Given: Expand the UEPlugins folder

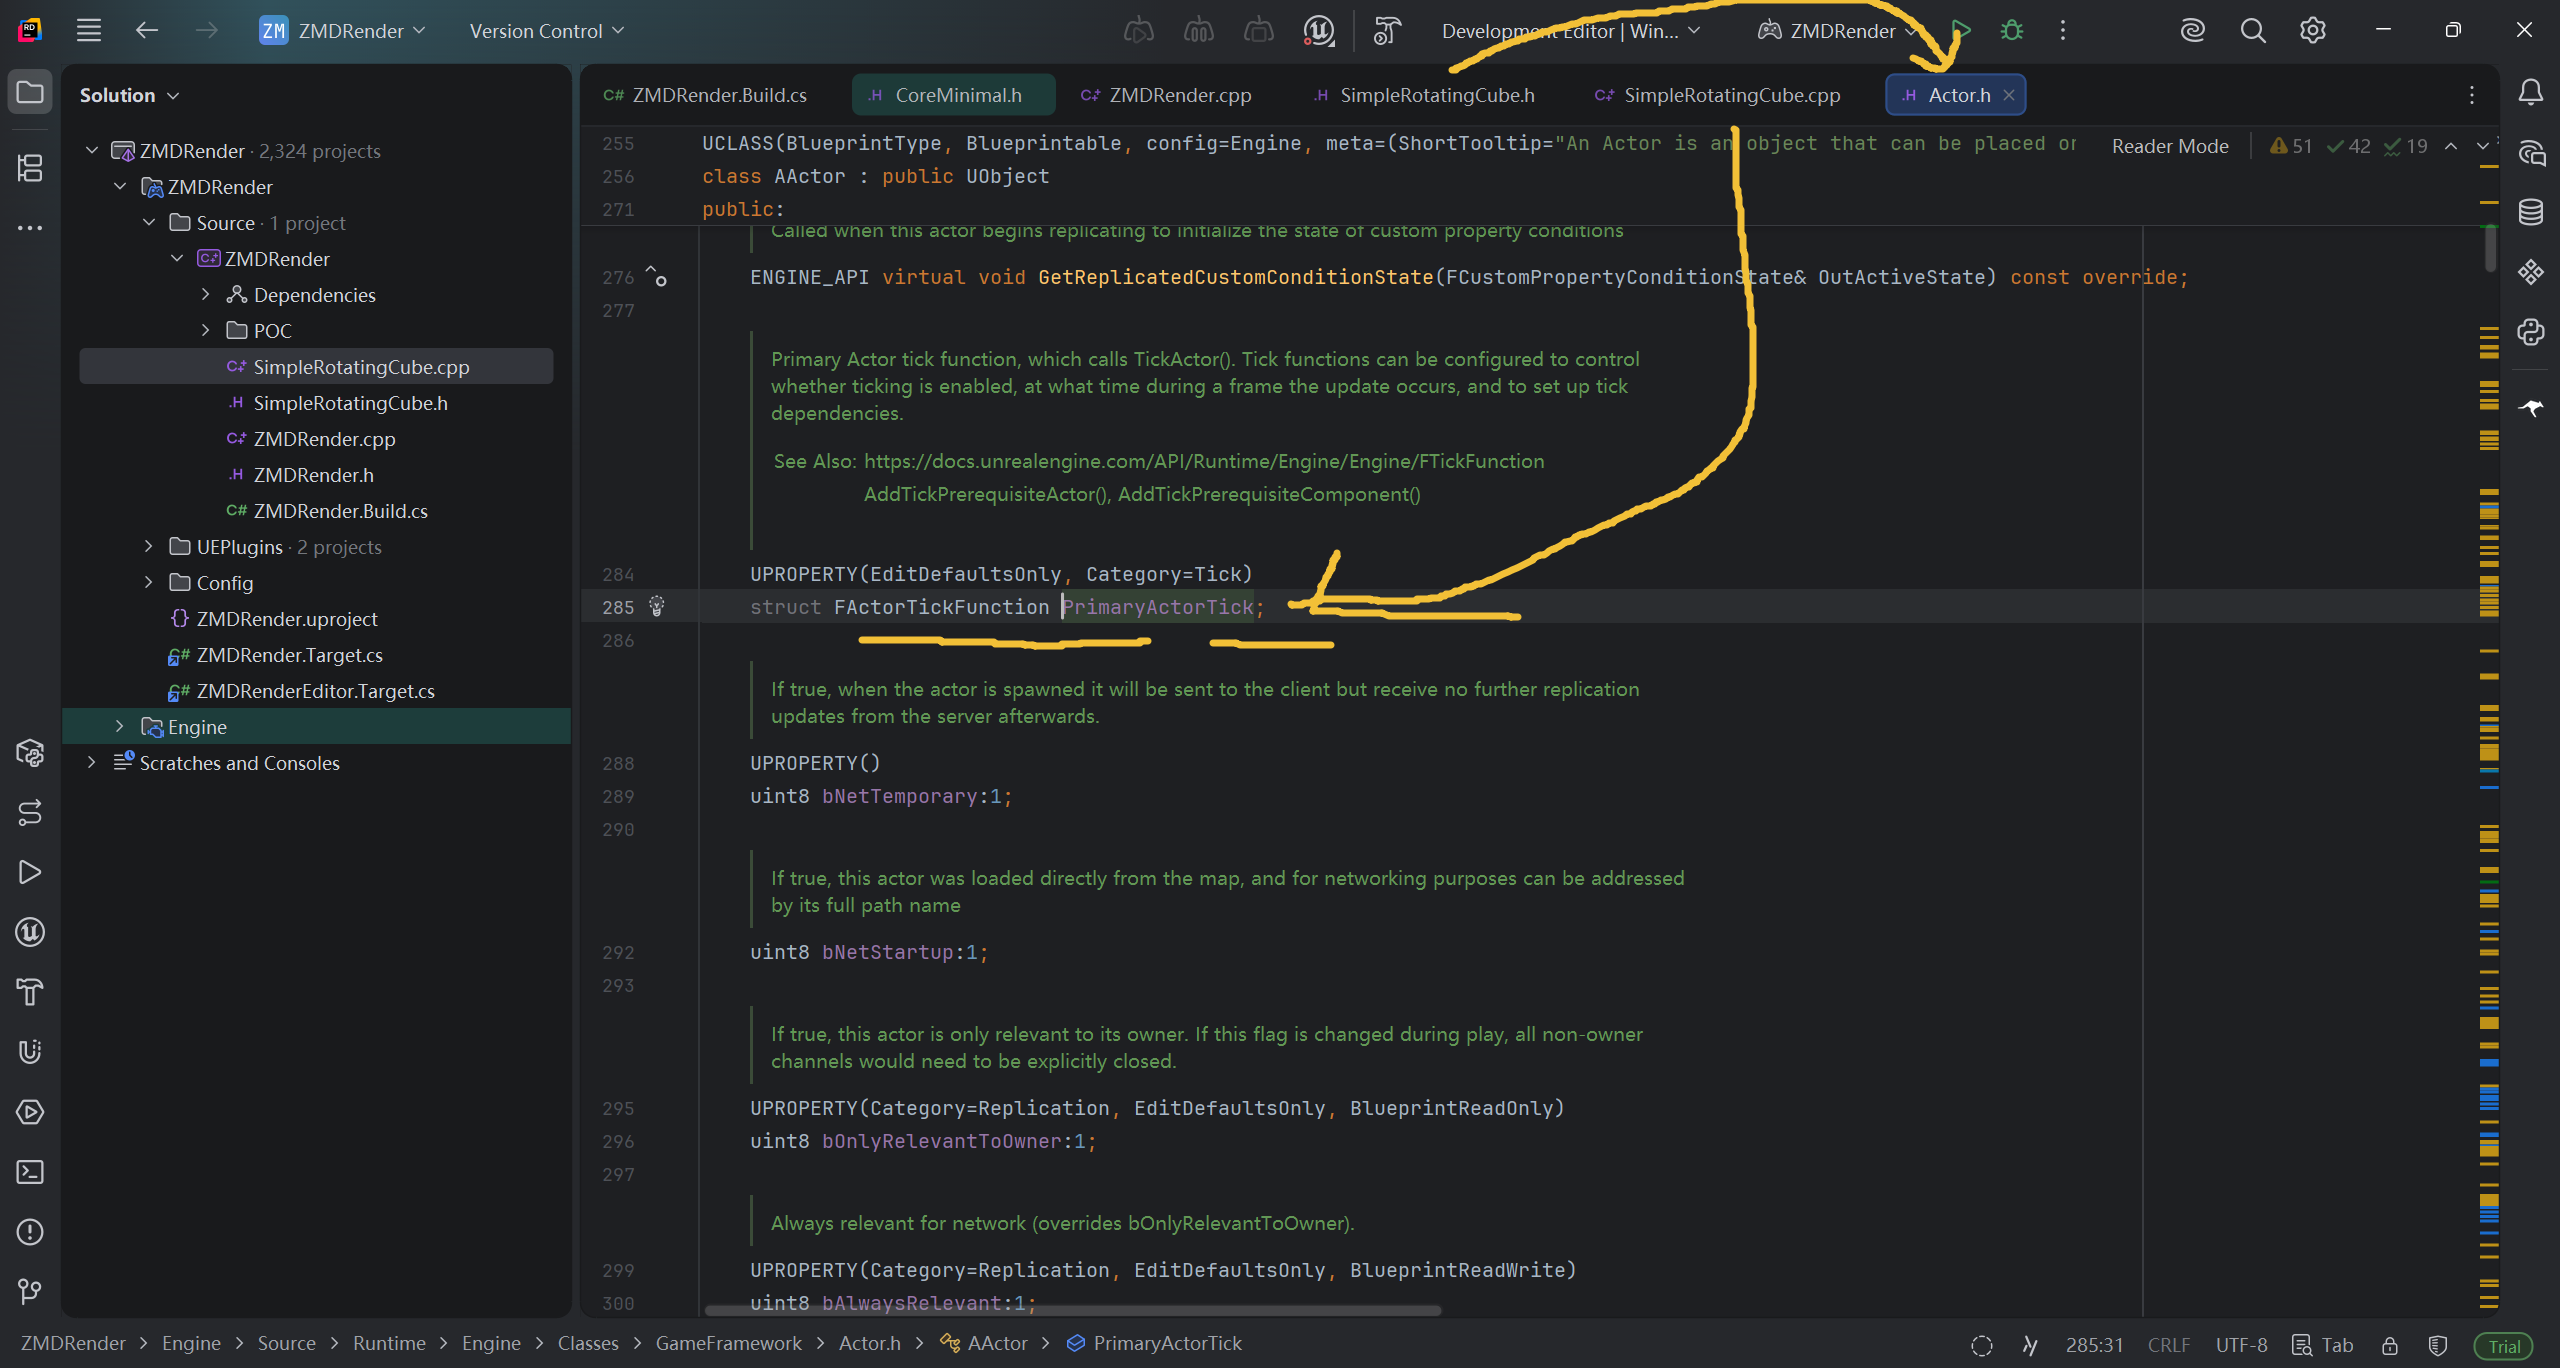Looking at the screenshot, I should click(x=148, y=547).
